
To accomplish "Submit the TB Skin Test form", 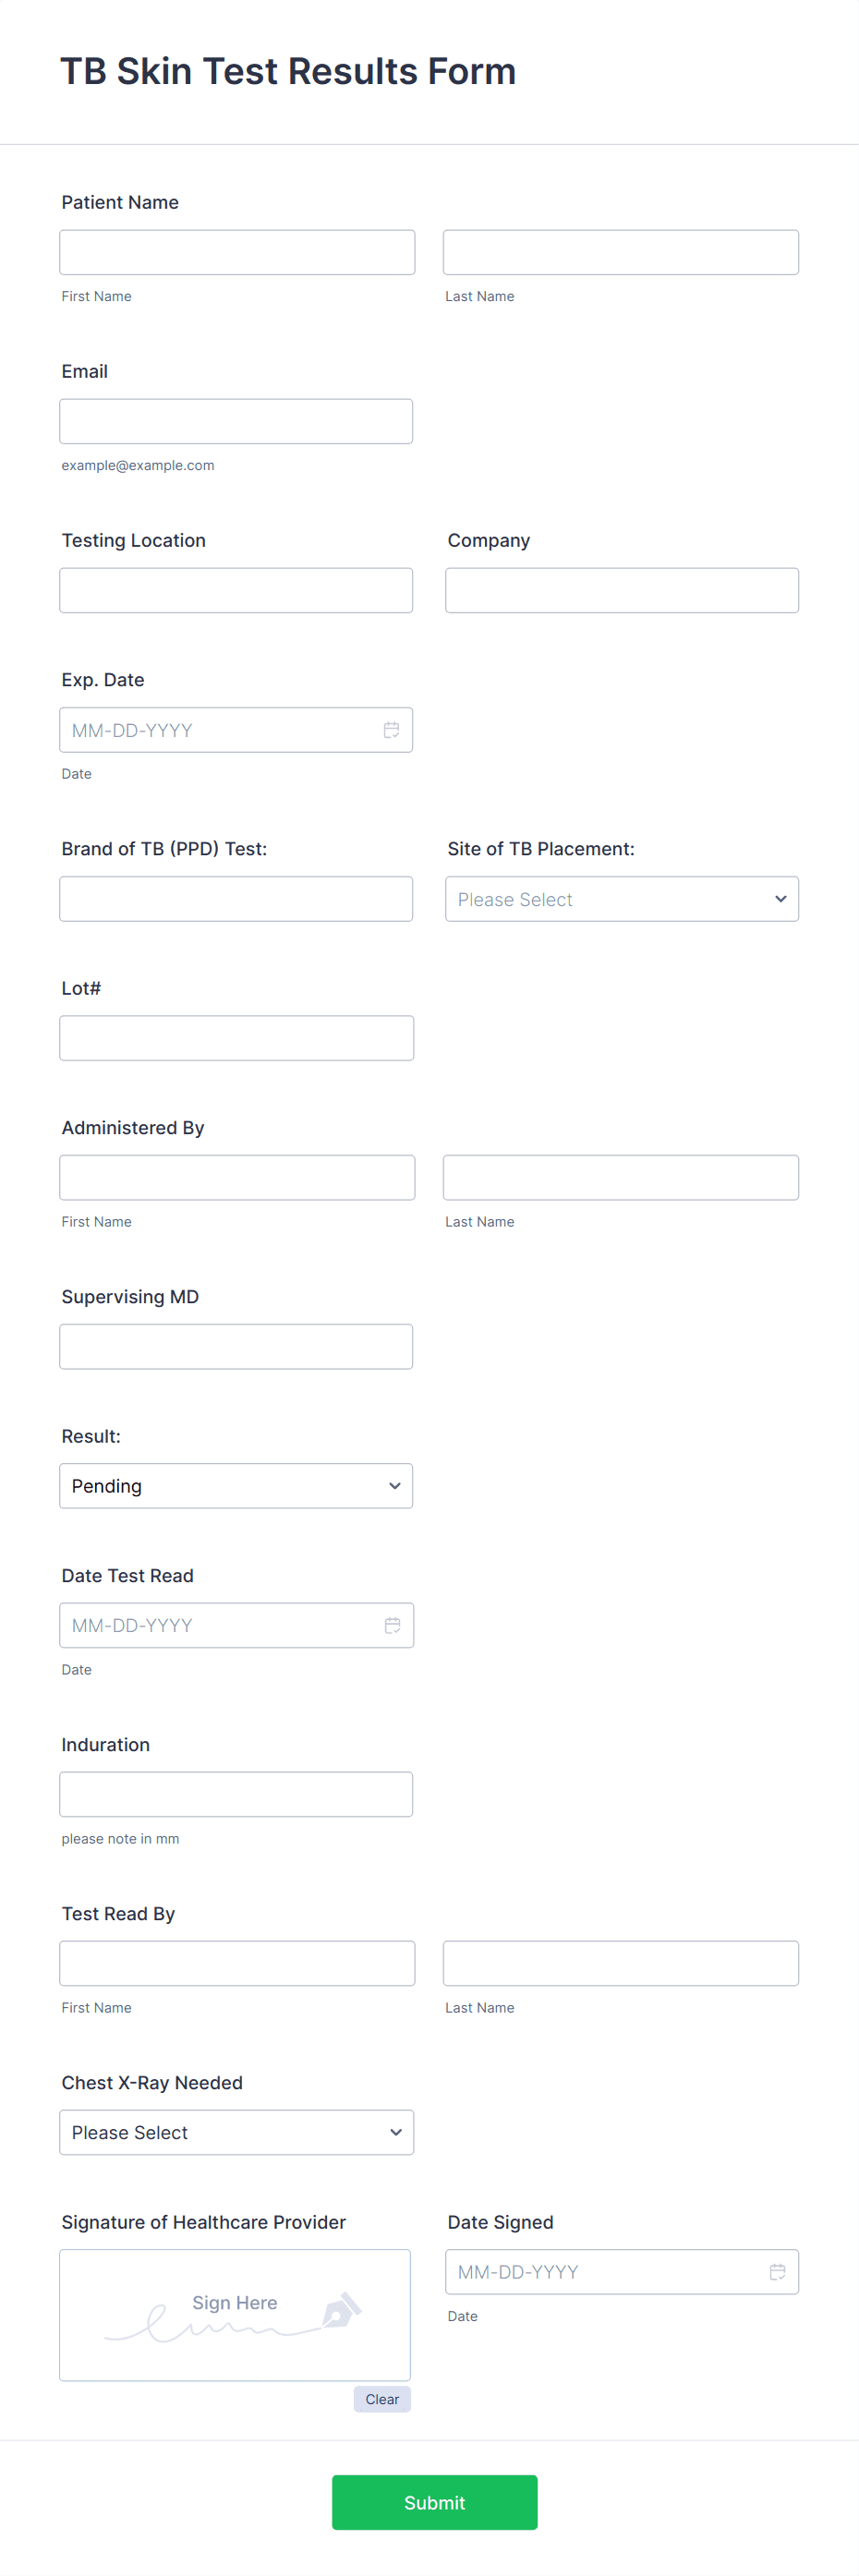I will [434, 2503].
